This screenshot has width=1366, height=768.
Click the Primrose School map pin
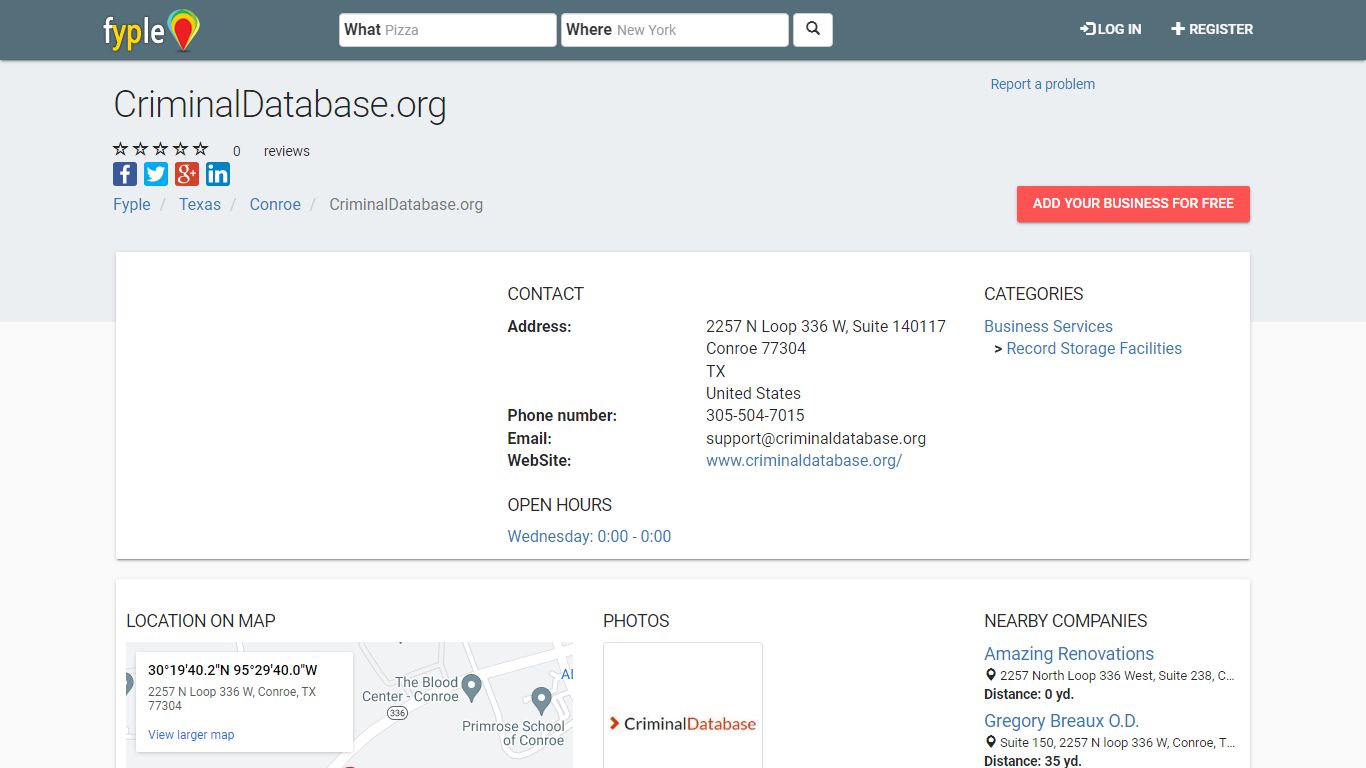pos(541,699)
